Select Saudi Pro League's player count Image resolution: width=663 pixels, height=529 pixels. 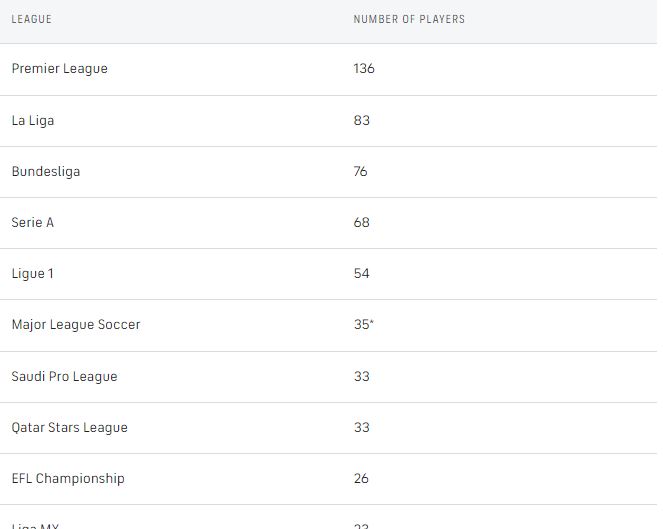362,376
